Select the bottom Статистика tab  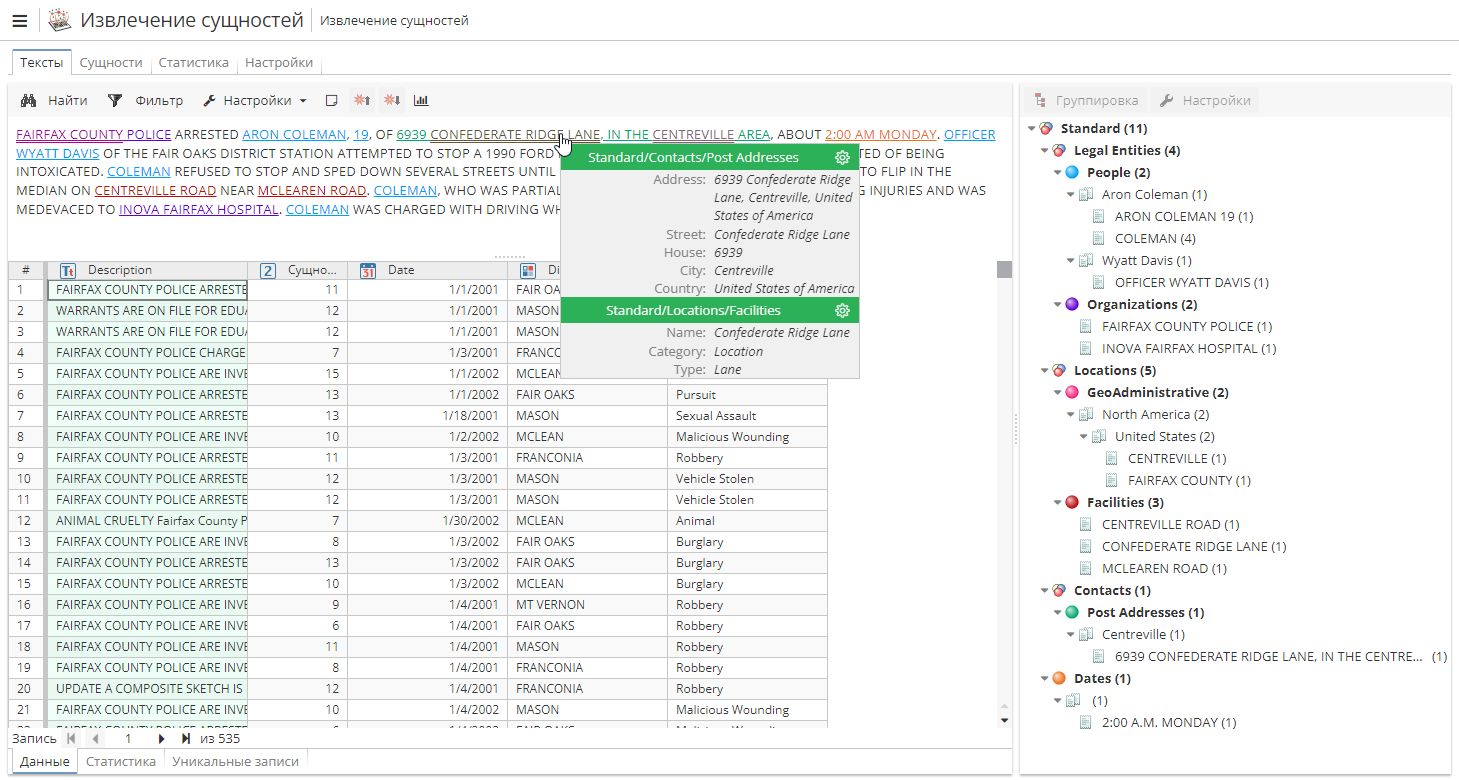121,761
